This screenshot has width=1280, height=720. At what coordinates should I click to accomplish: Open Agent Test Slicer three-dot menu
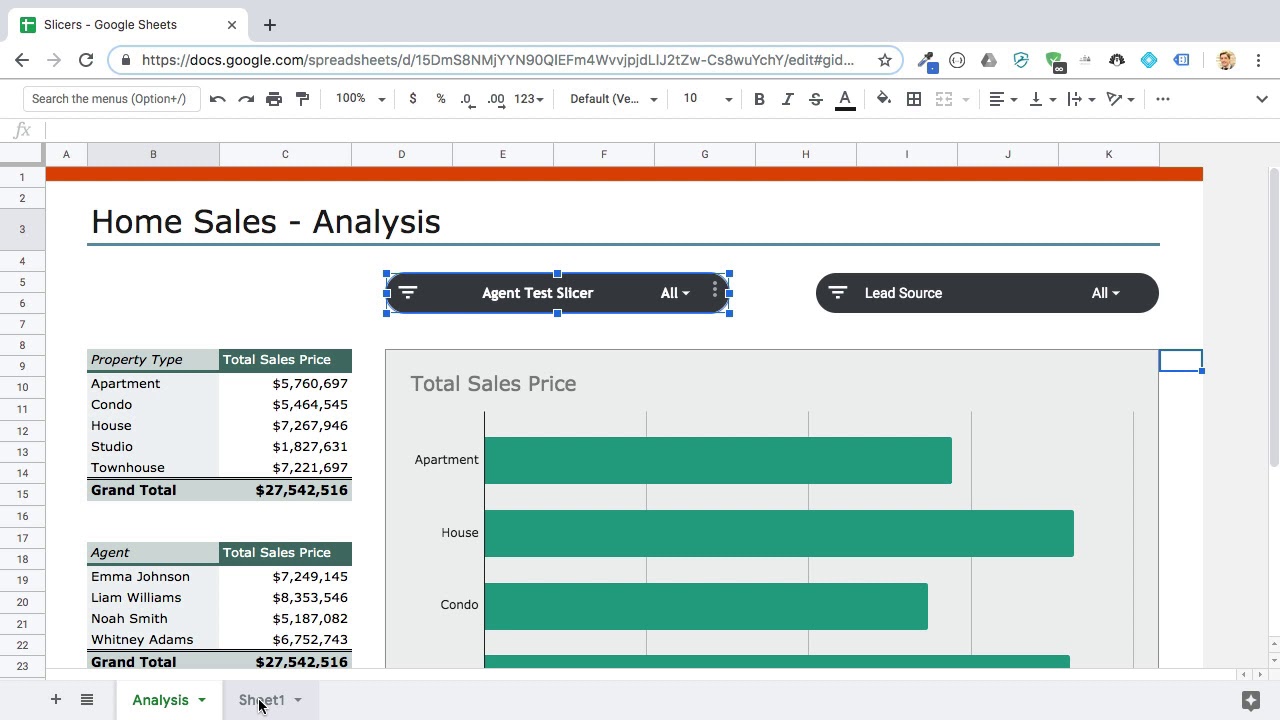click(x=715, y=290)
